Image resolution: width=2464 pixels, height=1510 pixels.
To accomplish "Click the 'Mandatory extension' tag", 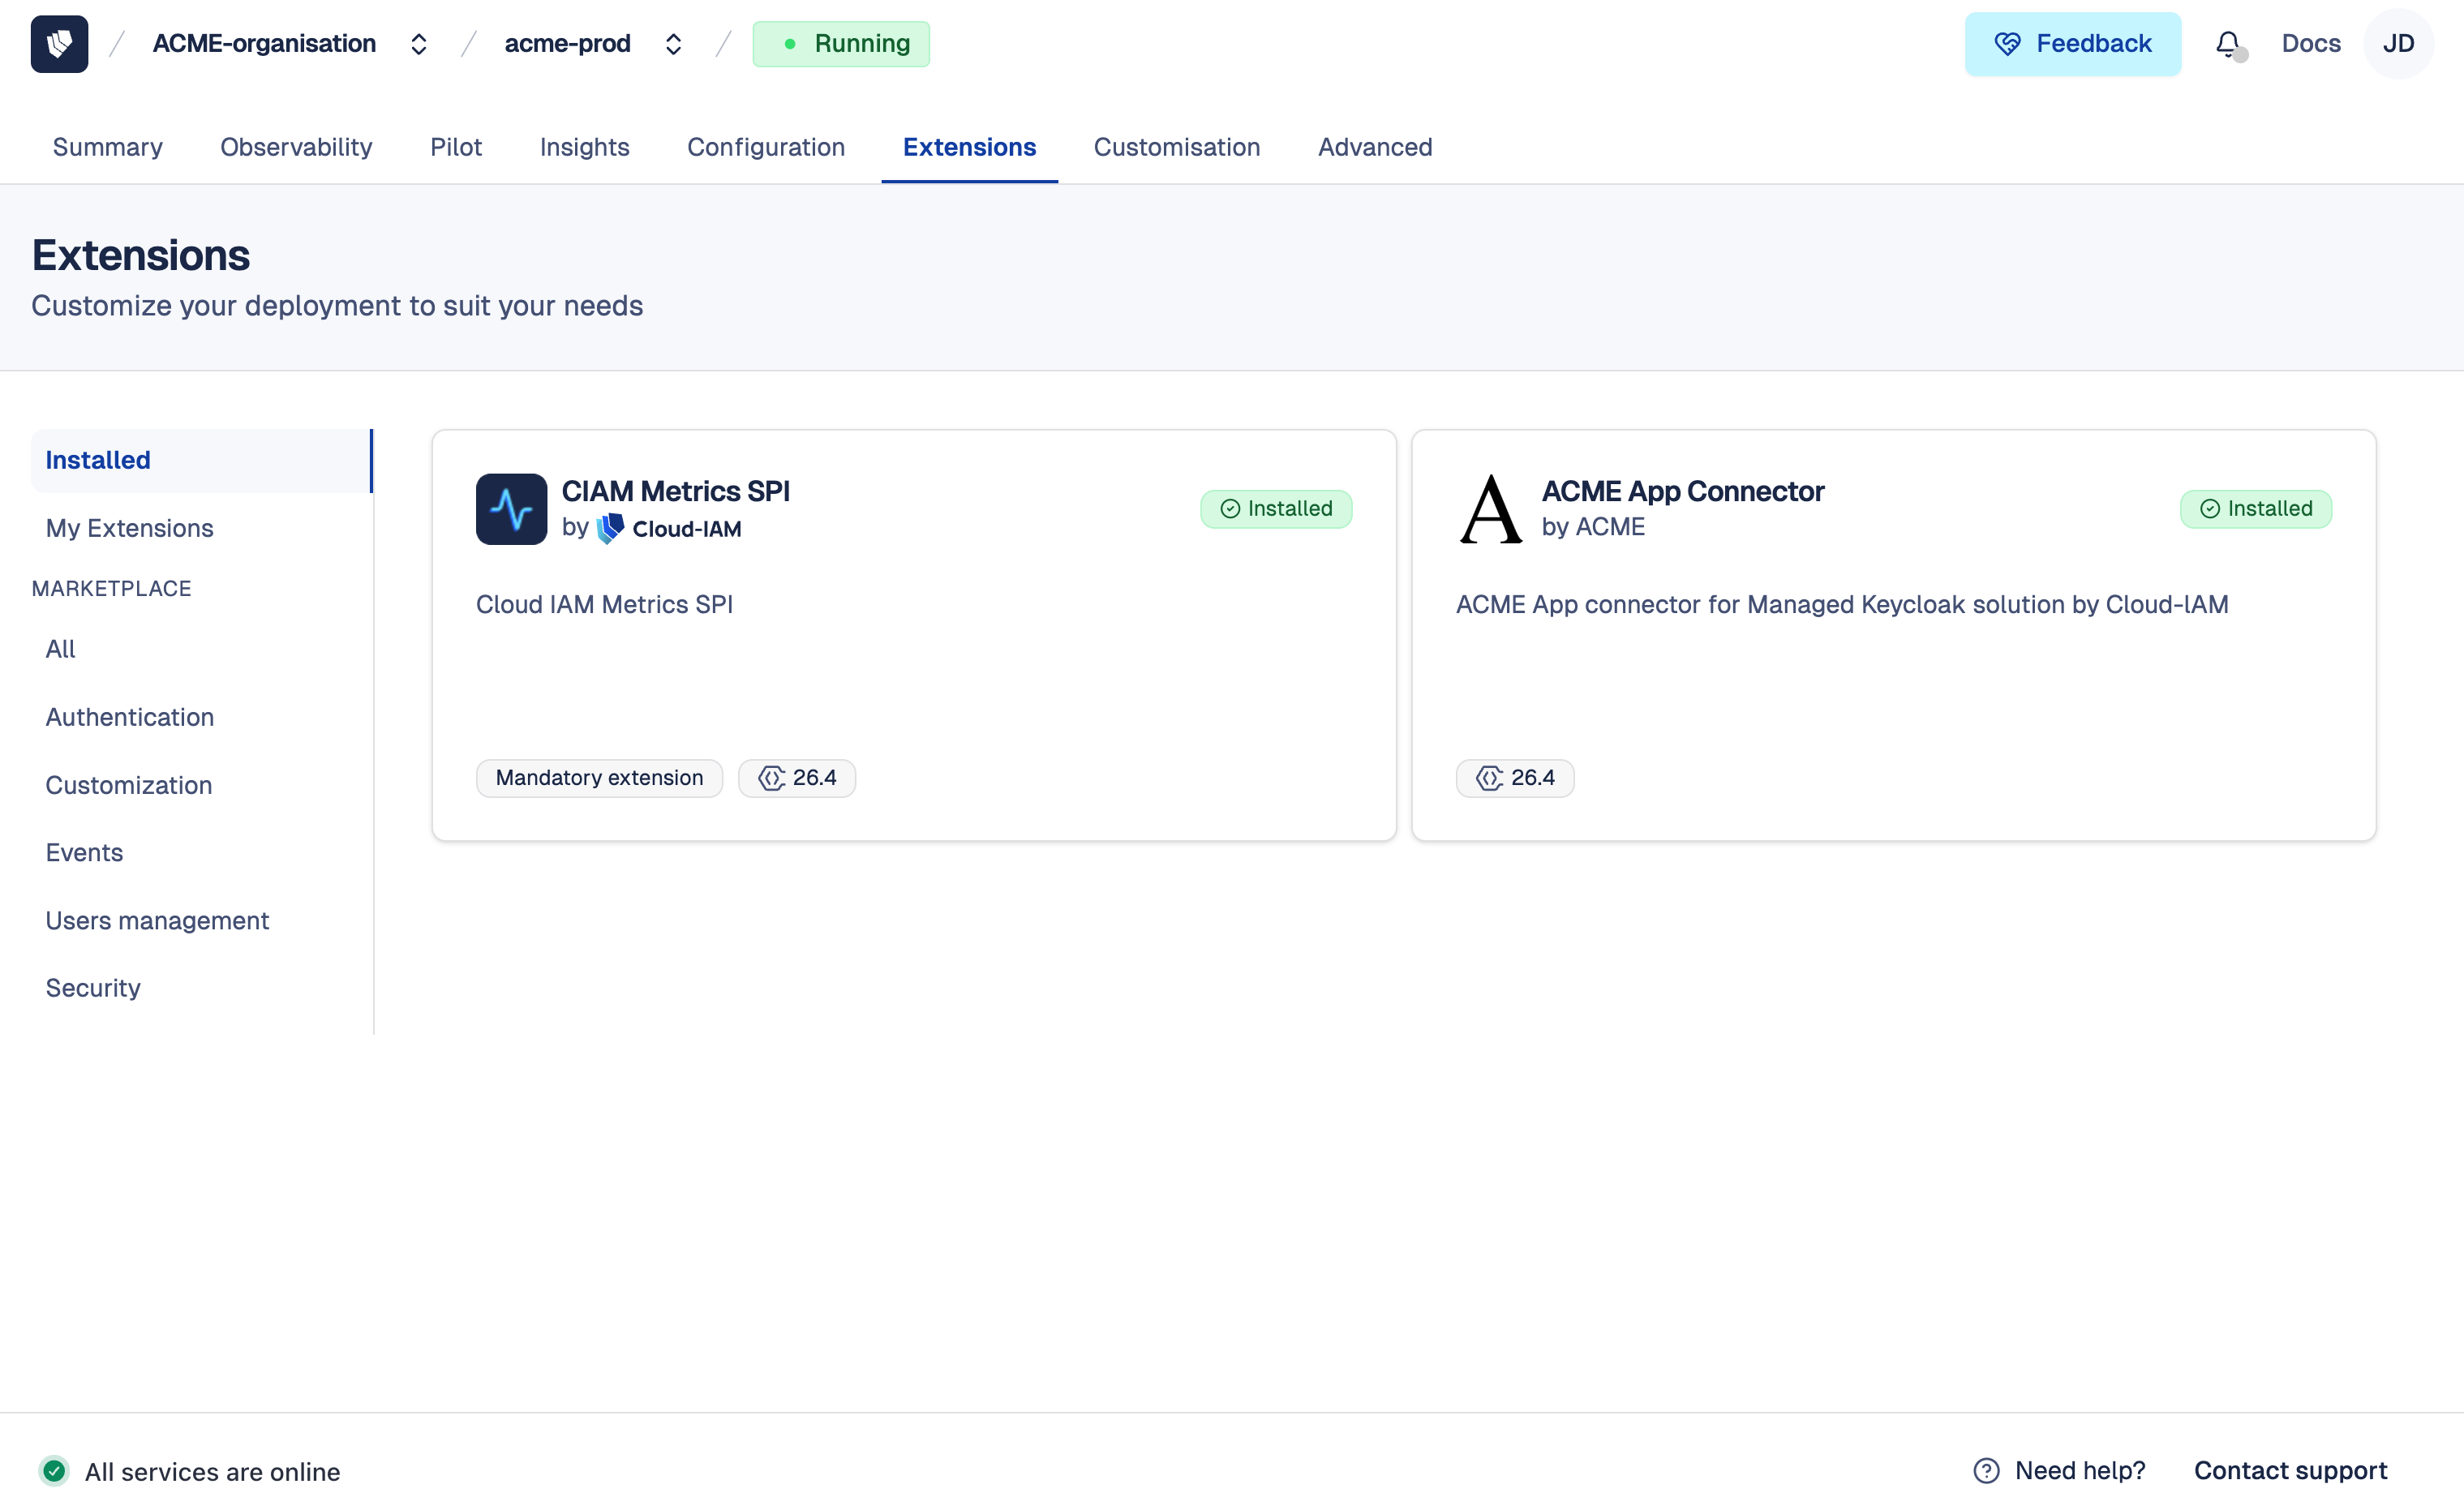I will click(598, 777).
